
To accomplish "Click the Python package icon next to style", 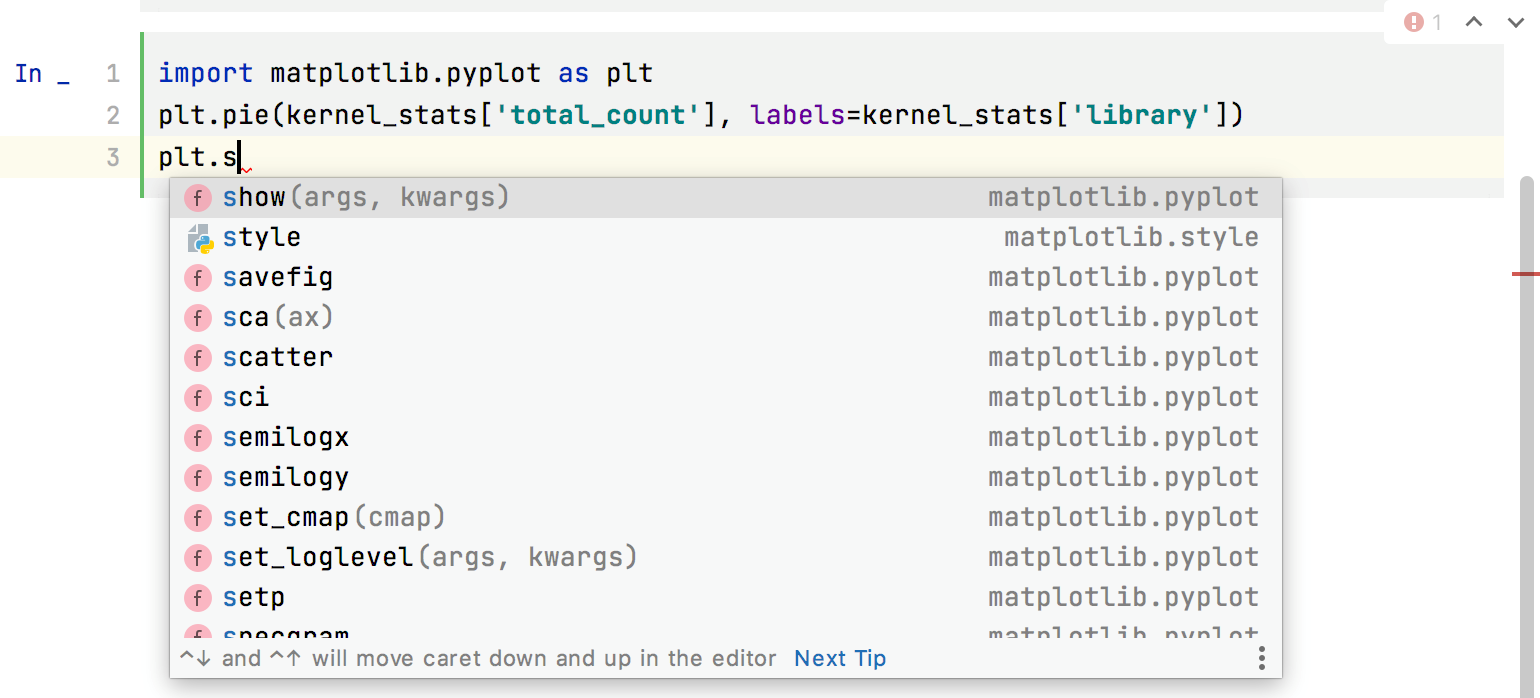I will pos(198,237).
